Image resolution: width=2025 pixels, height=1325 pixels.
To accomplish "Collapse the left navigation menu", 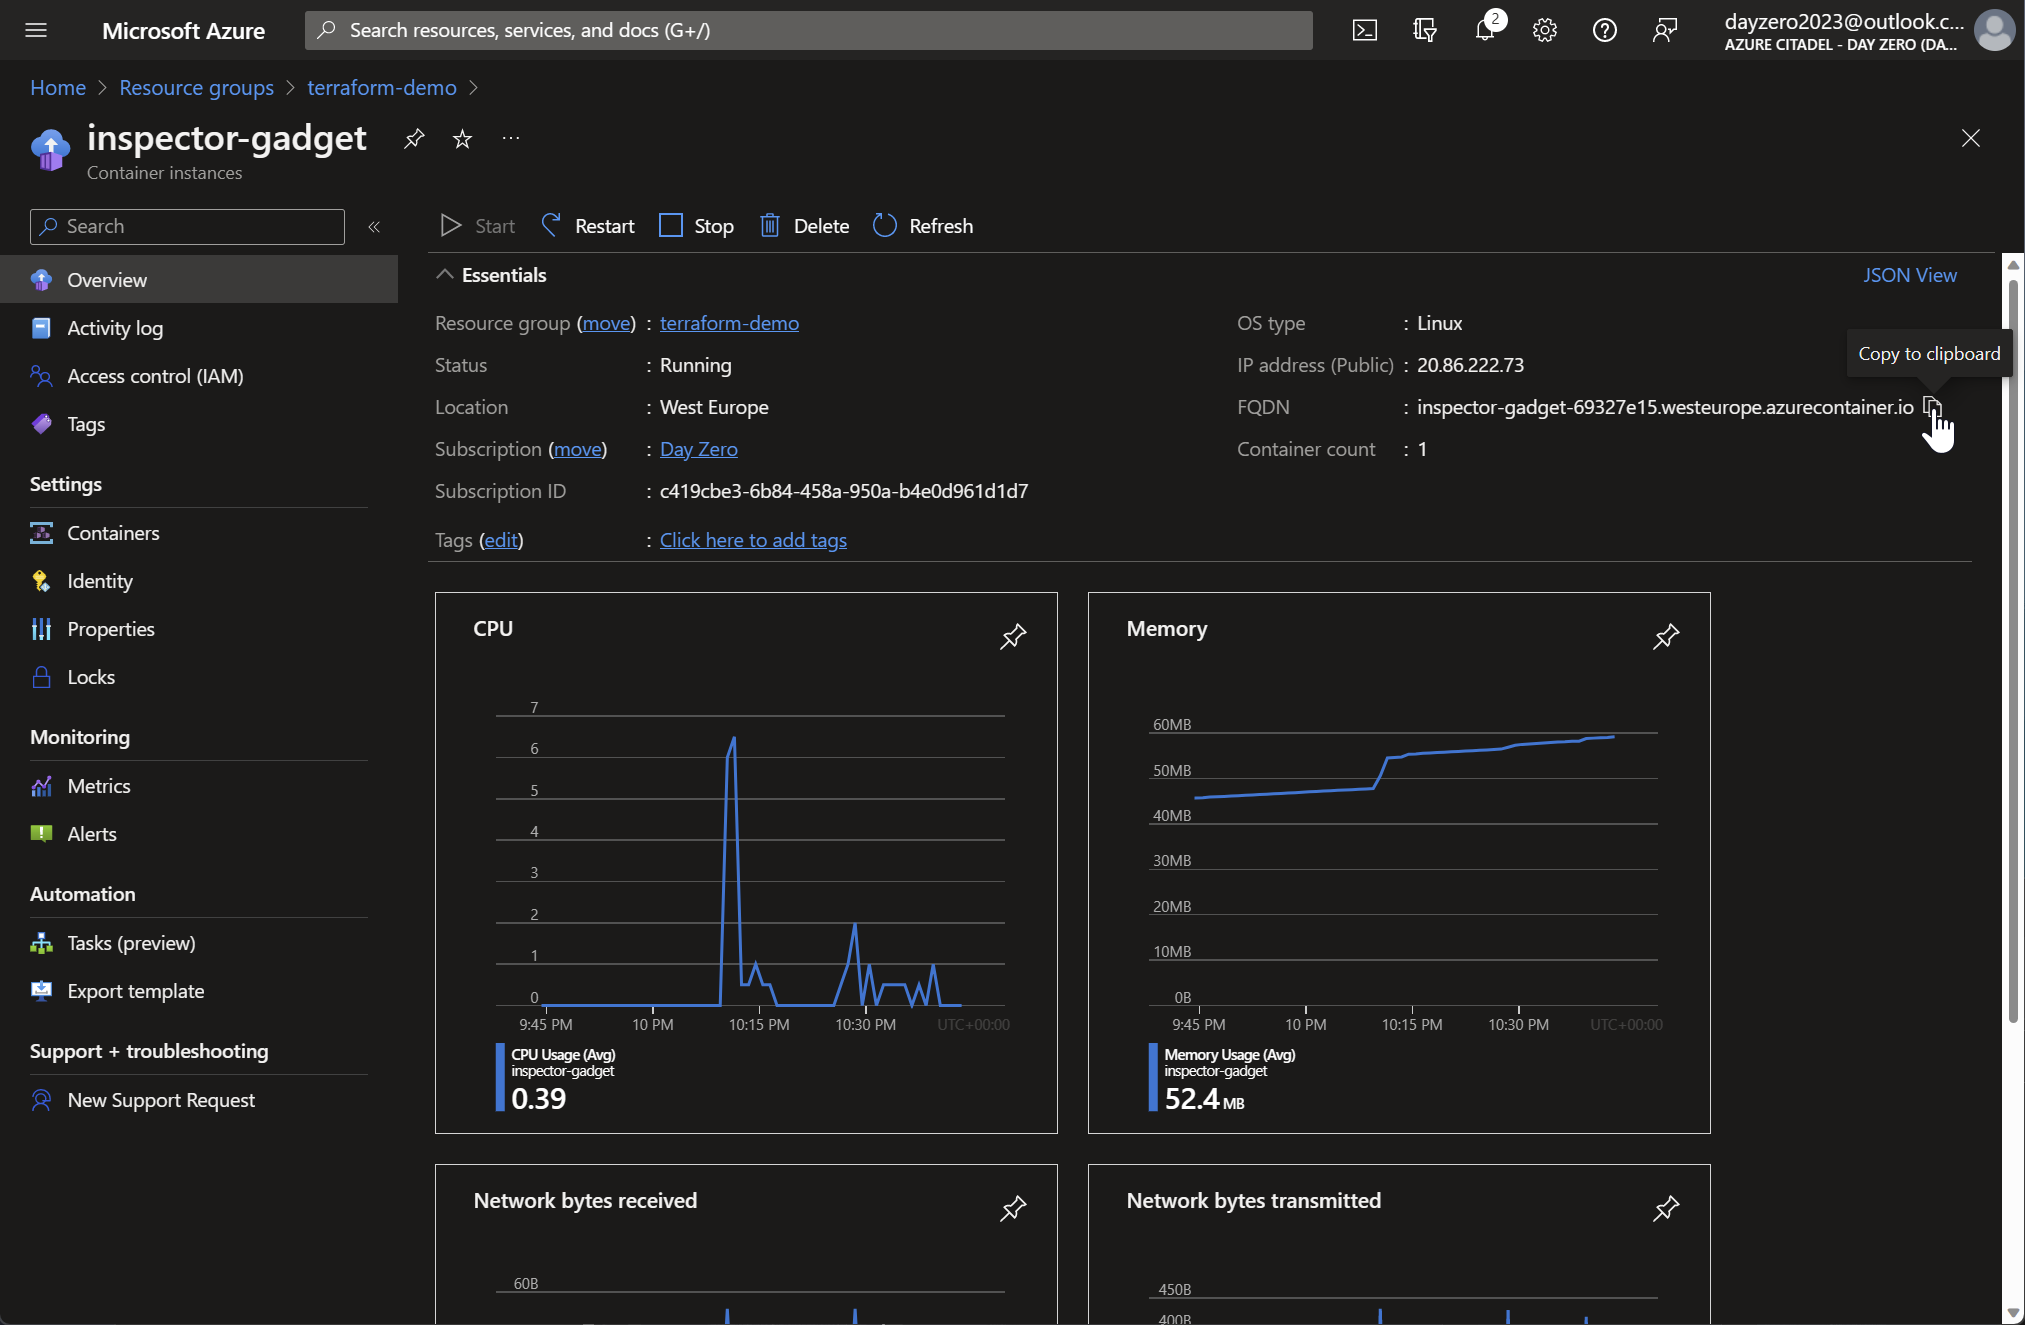I will click(374, 227).
